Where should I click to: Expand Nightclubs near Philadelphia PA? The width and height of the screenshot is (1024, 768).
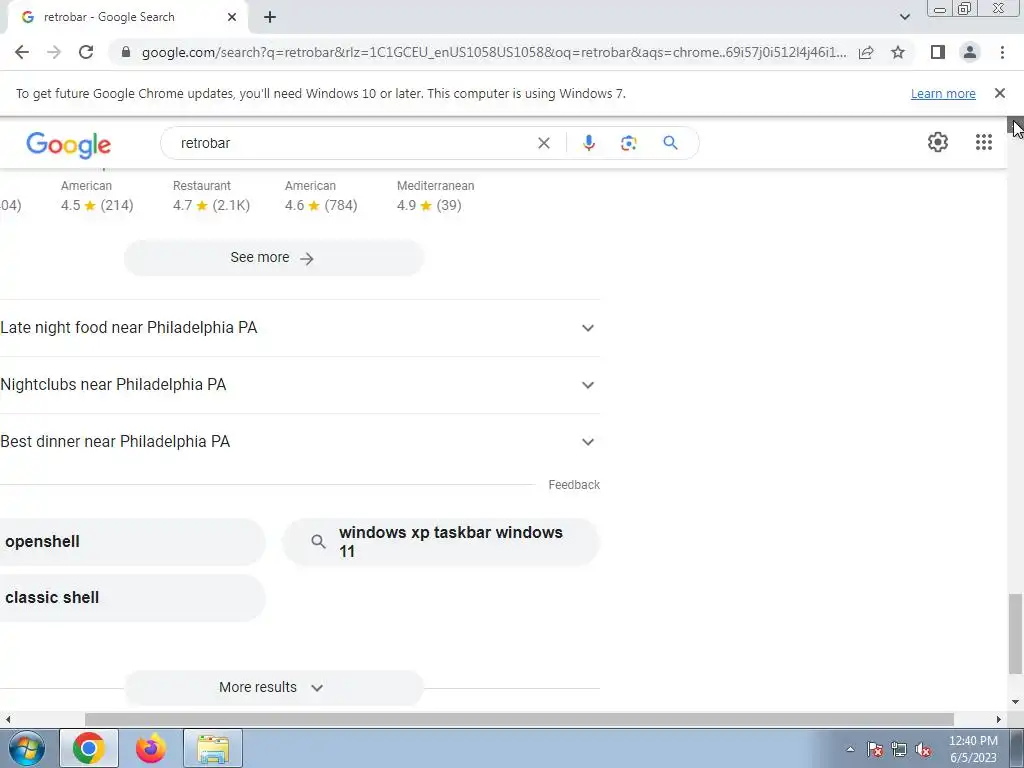click(x=300, y=385)
